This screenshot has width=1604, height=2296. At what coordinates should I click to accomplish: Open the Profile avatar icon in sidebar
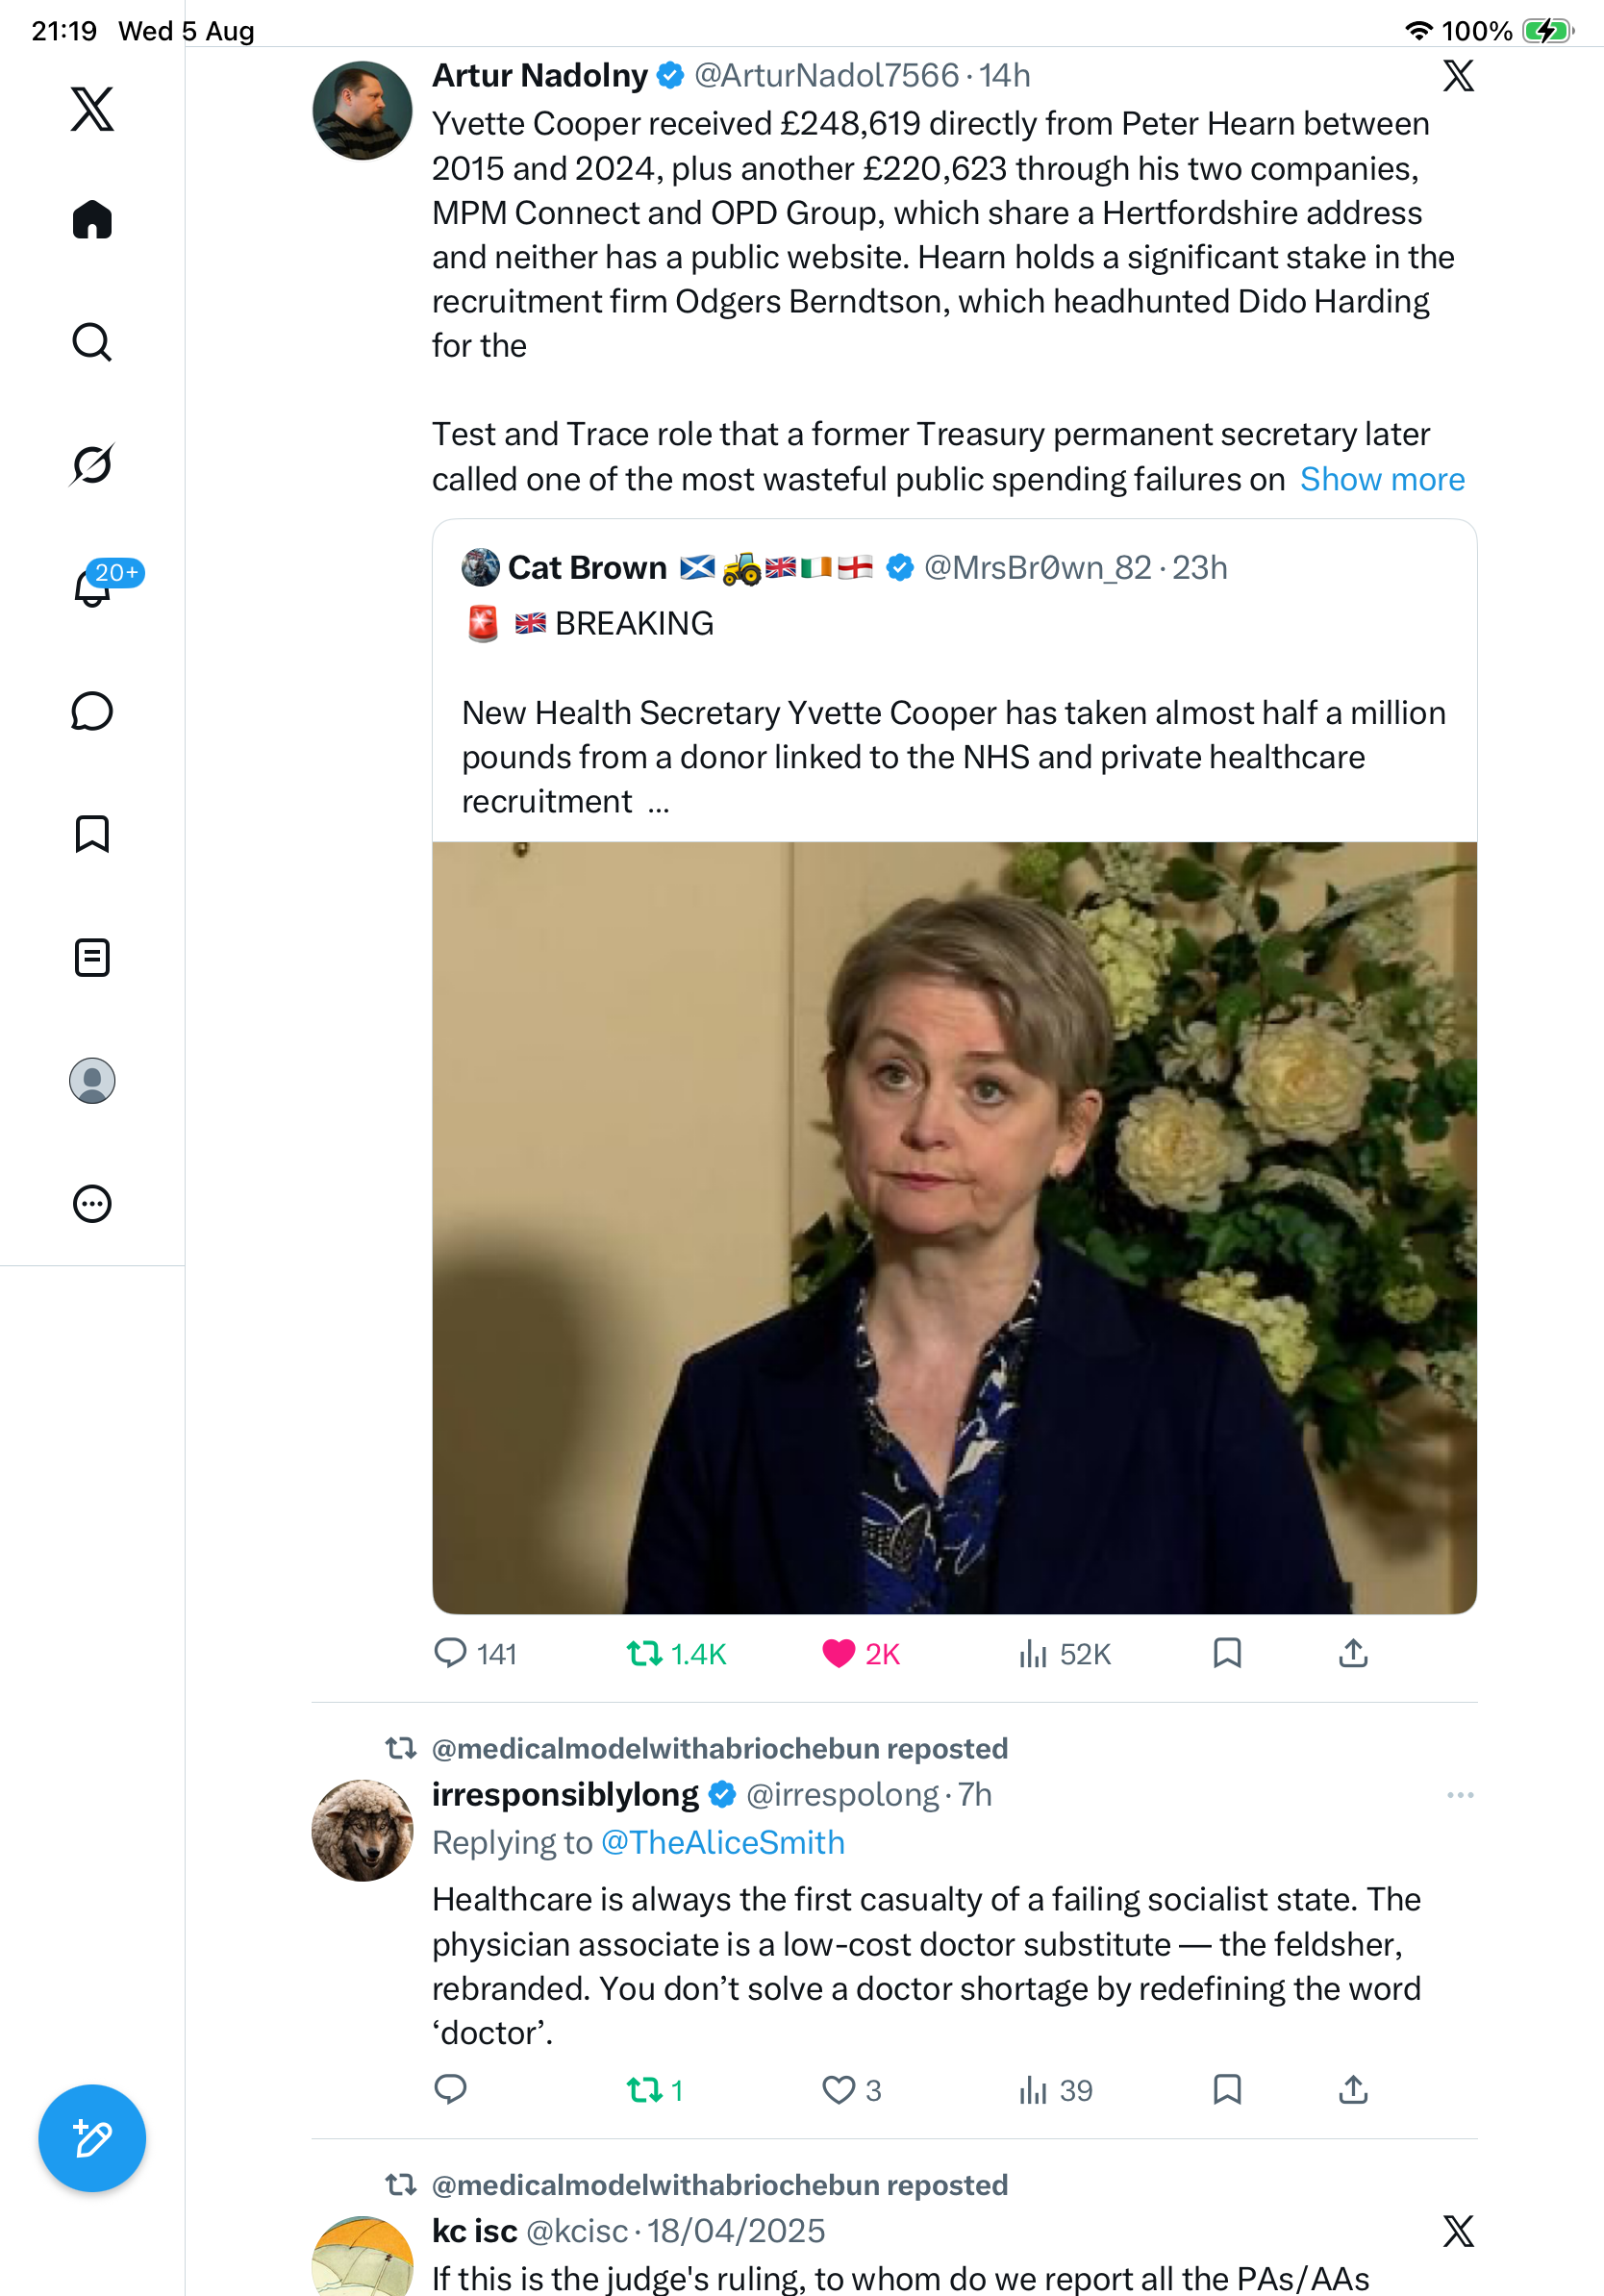(x=92, y=1080)
